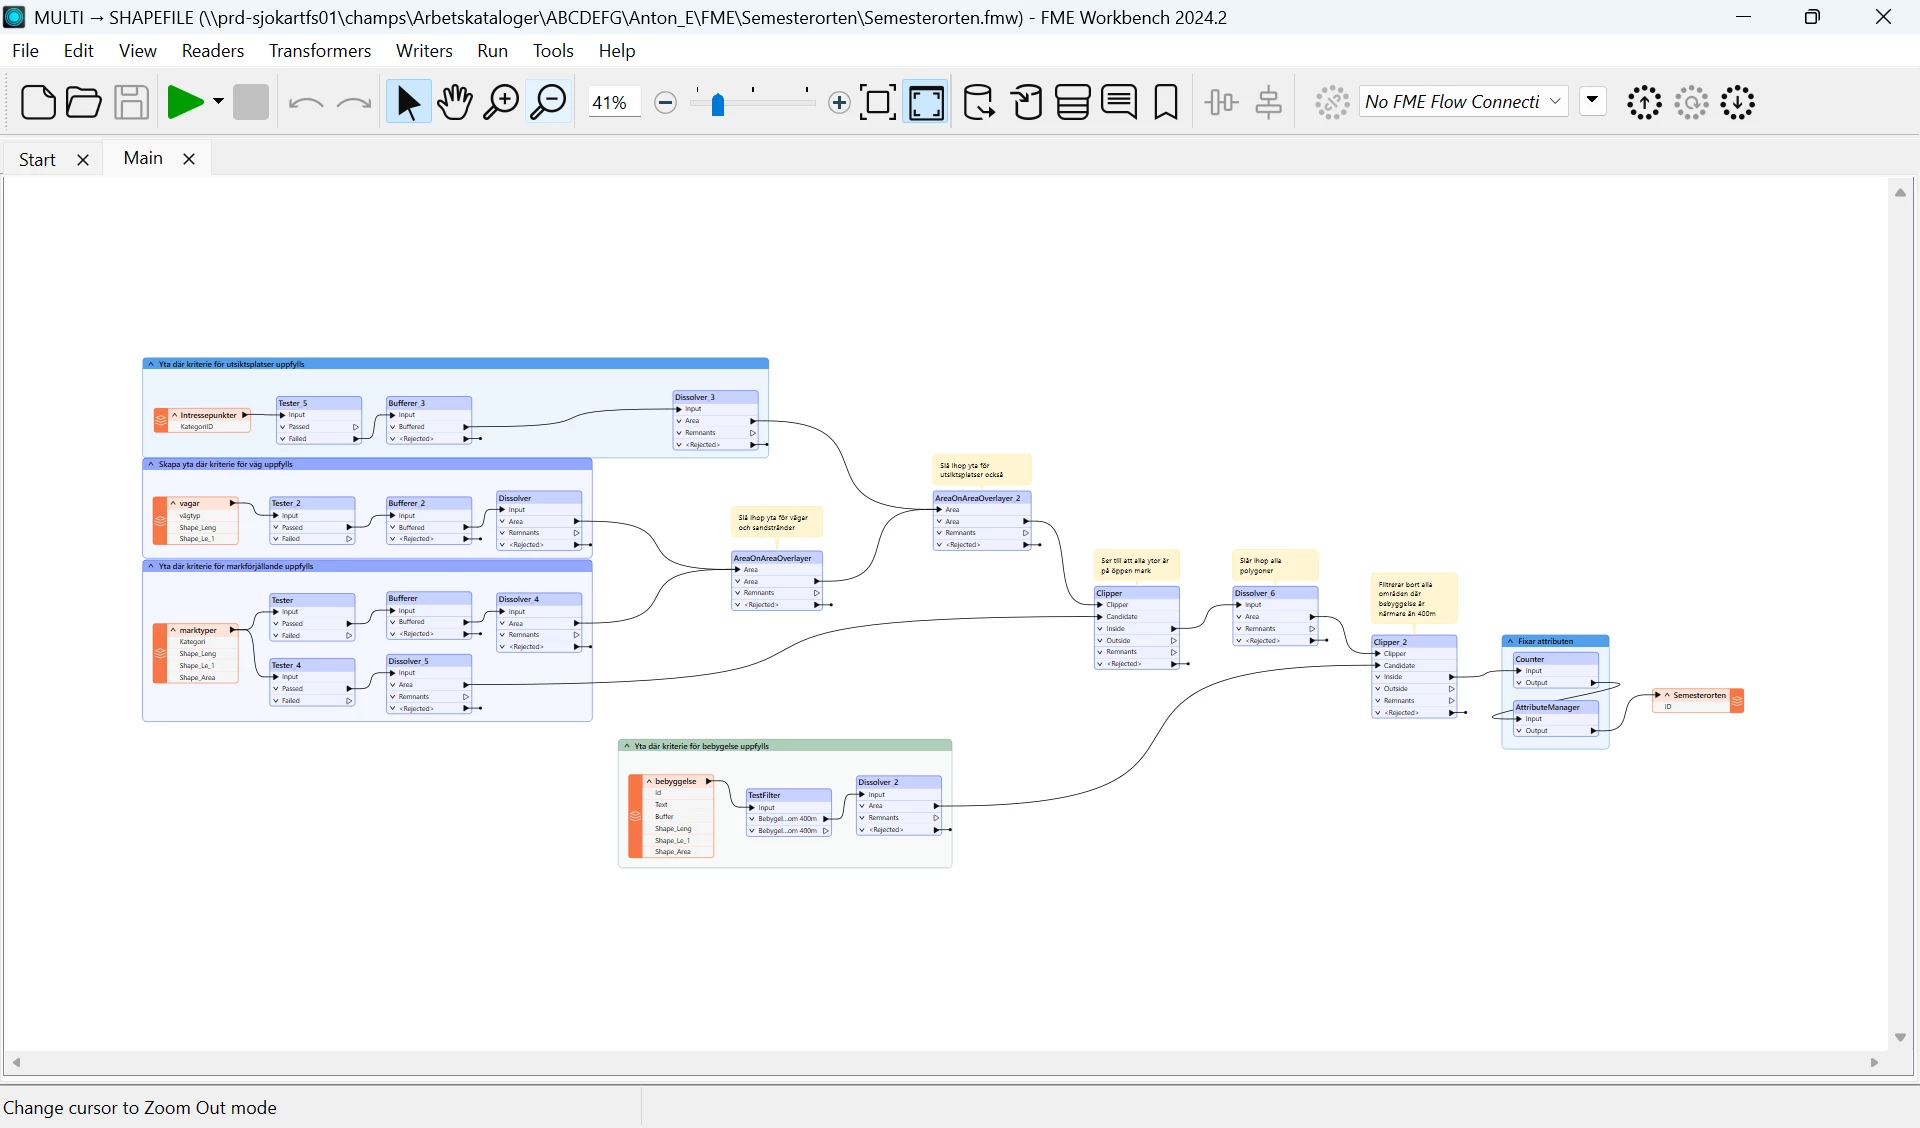
Task: Open the Transformers menu
Action: click(x=320, y=51)
